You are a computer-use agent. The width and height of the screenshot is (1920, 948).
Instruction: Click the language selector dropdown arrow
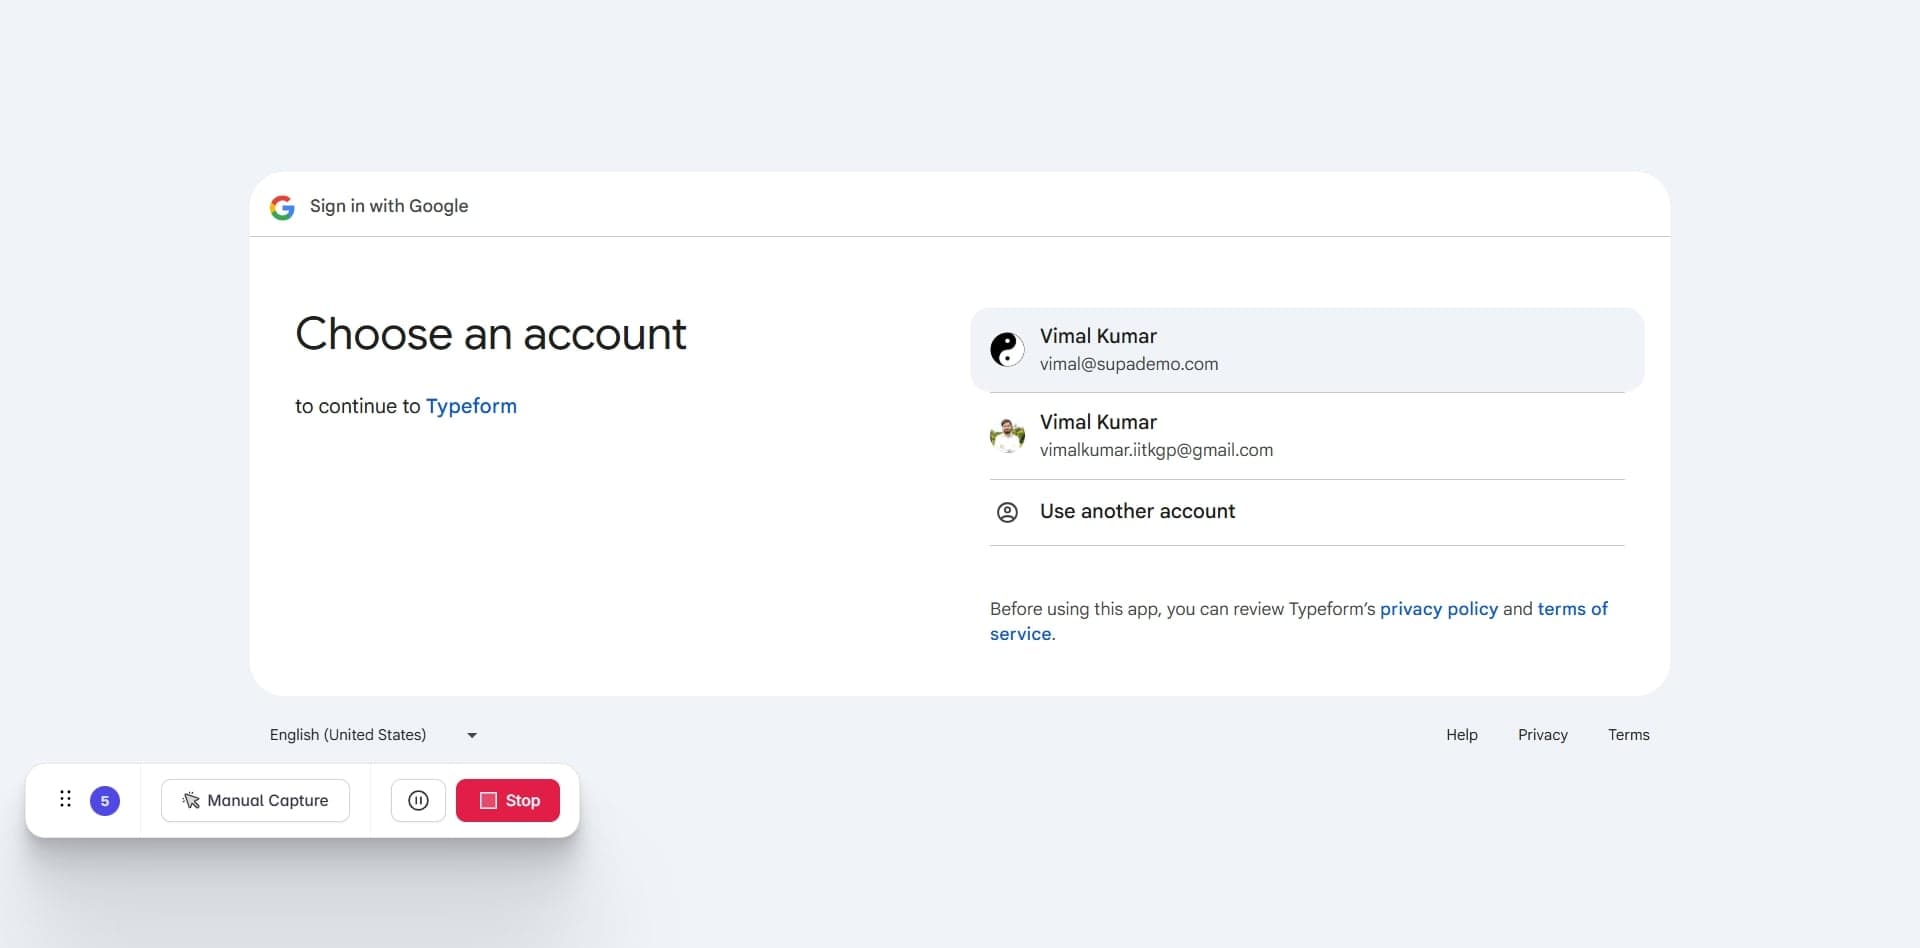click(x=472, y=735)
